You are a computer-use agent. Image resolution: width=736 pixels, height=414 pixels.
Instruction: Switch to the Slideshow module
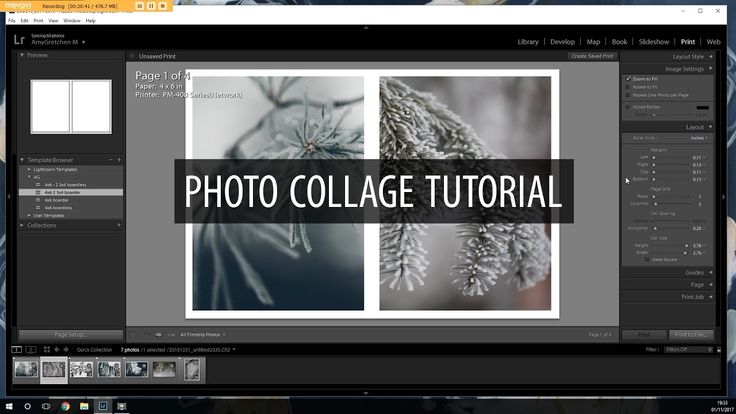coord(654,42)
